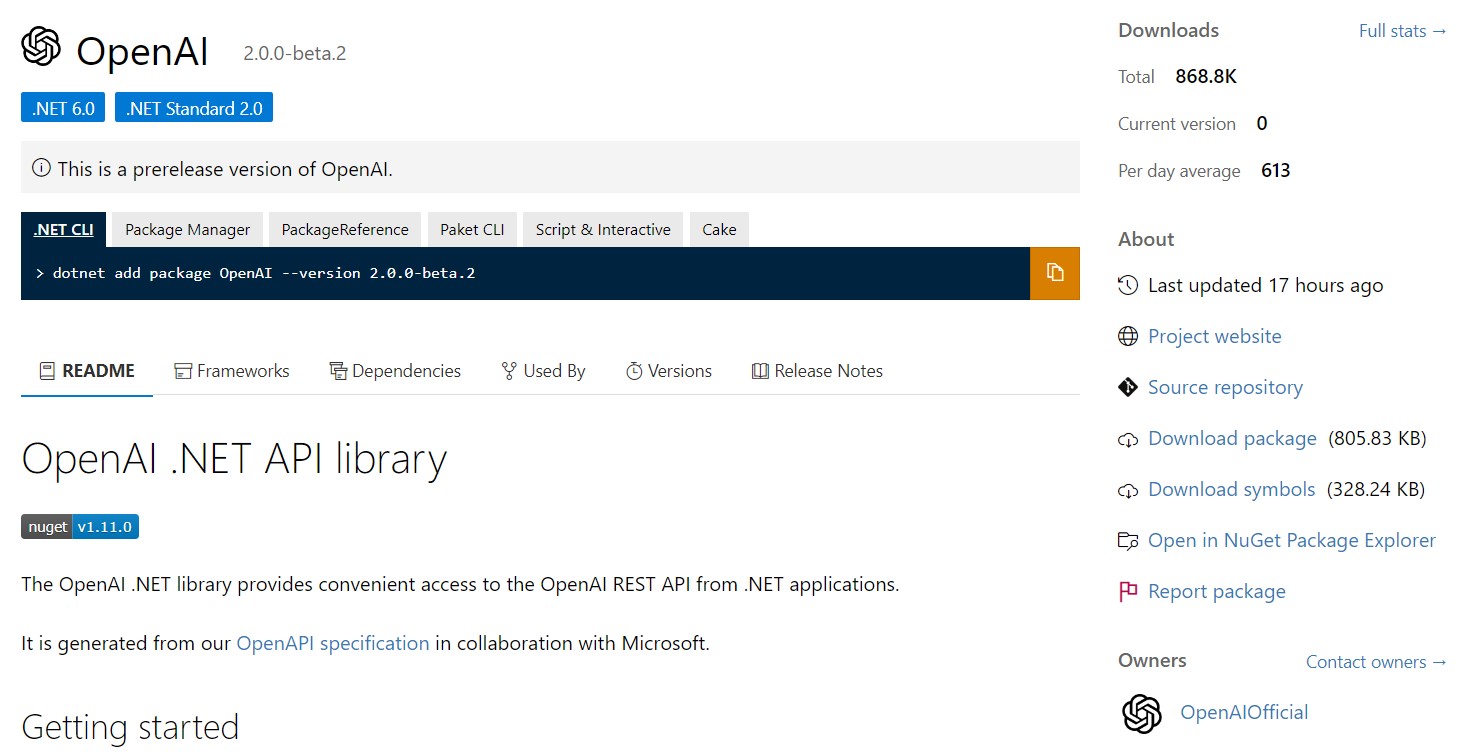
Task: Click the nuget v1.11.0 badge
Action: pyautogui.click(x=80, y=527)
